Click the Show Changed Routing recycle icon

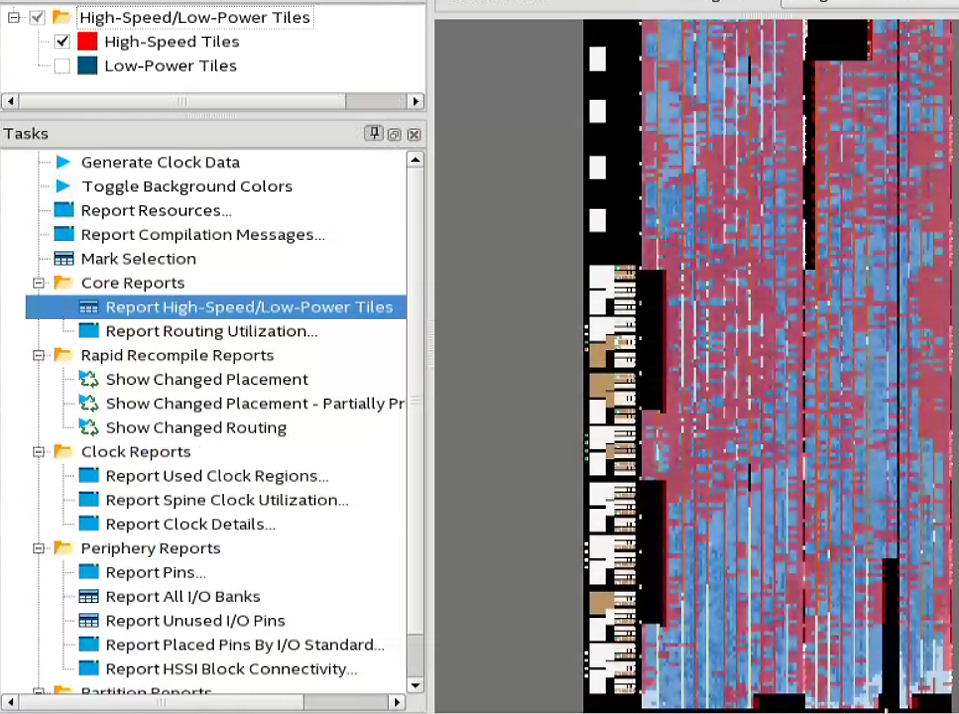click(89, 427)
